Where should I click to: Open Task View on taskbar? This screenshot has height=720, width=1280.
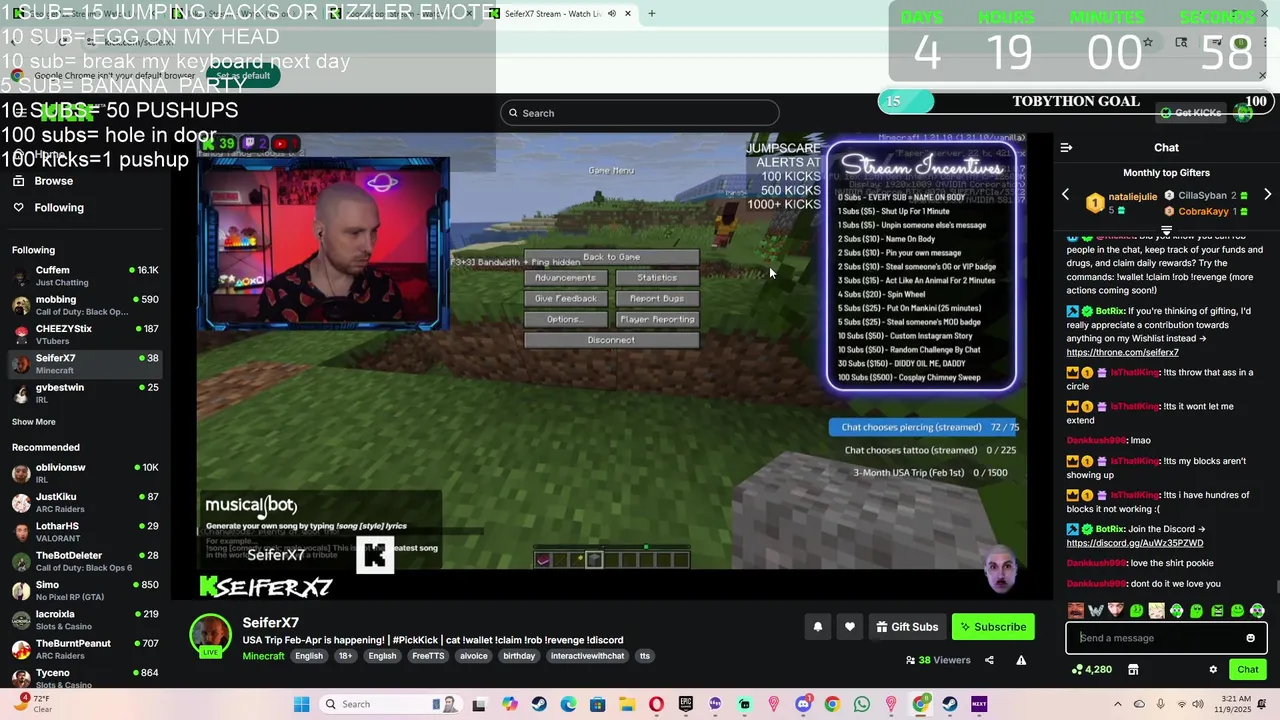click(x=479, y=704)
